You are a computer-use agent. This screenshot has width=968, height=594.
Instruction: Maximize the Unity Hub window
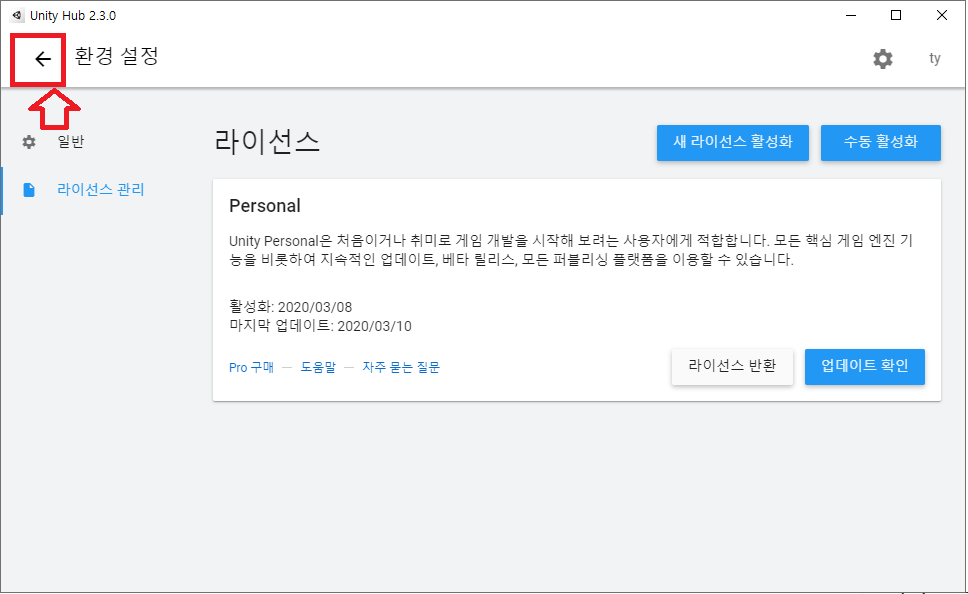coord(896,15)
